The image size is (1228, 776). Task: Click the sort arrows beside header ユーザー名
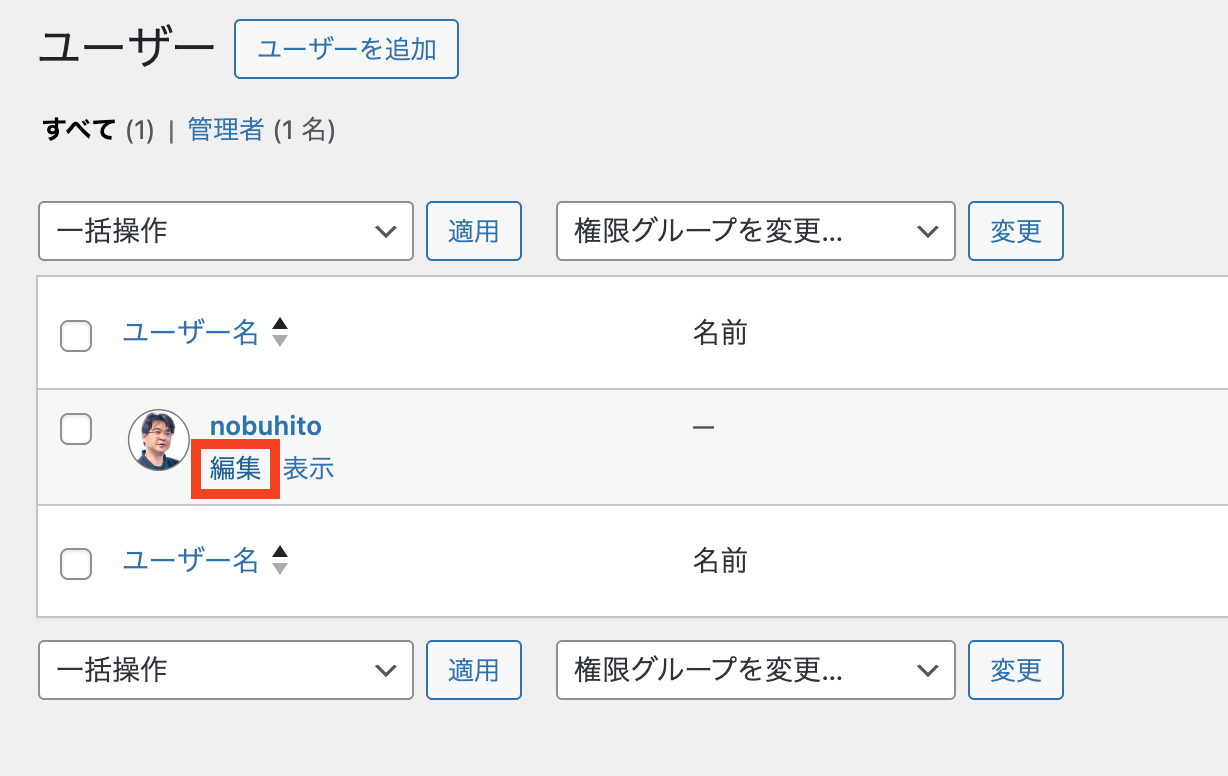(x=280, y=332)
